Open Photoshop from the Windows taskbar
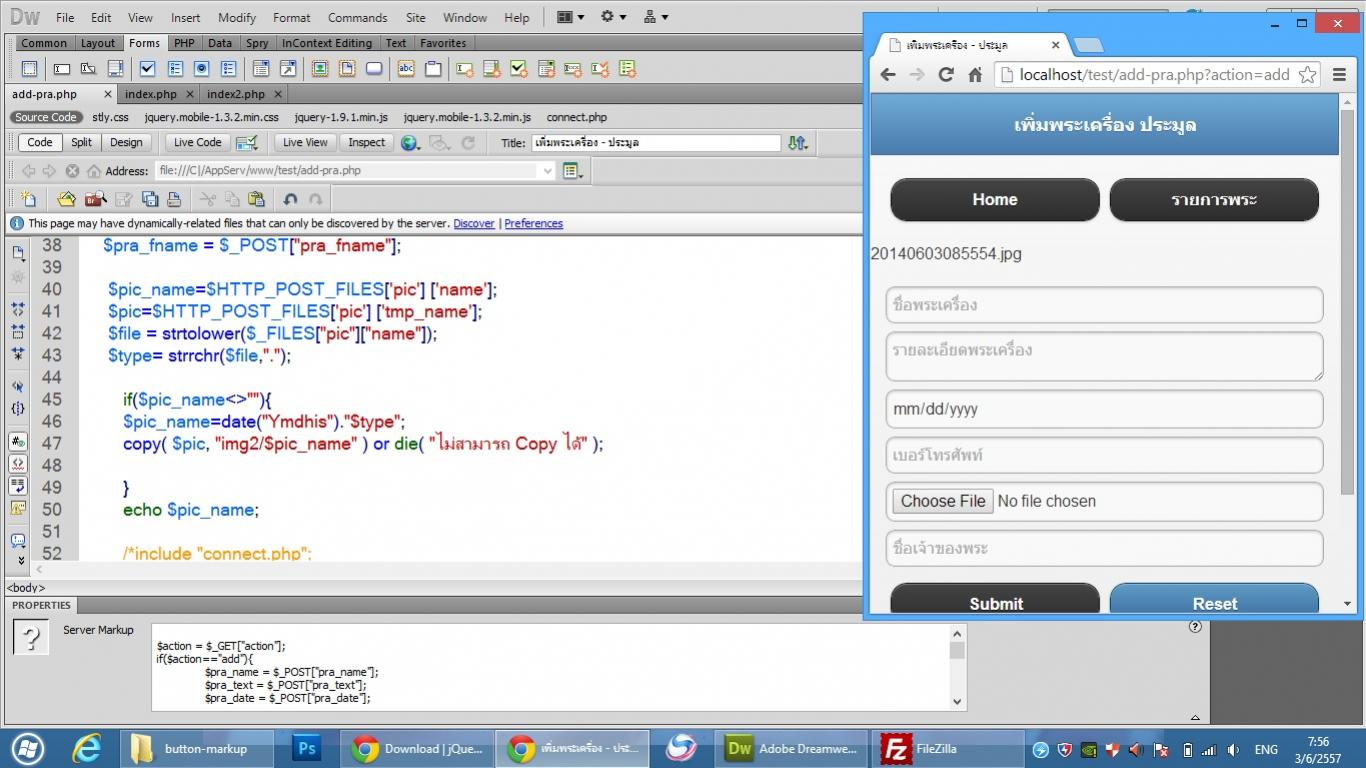The width and height of the screenshot is (1366, 768). click(x=306, y=748)
